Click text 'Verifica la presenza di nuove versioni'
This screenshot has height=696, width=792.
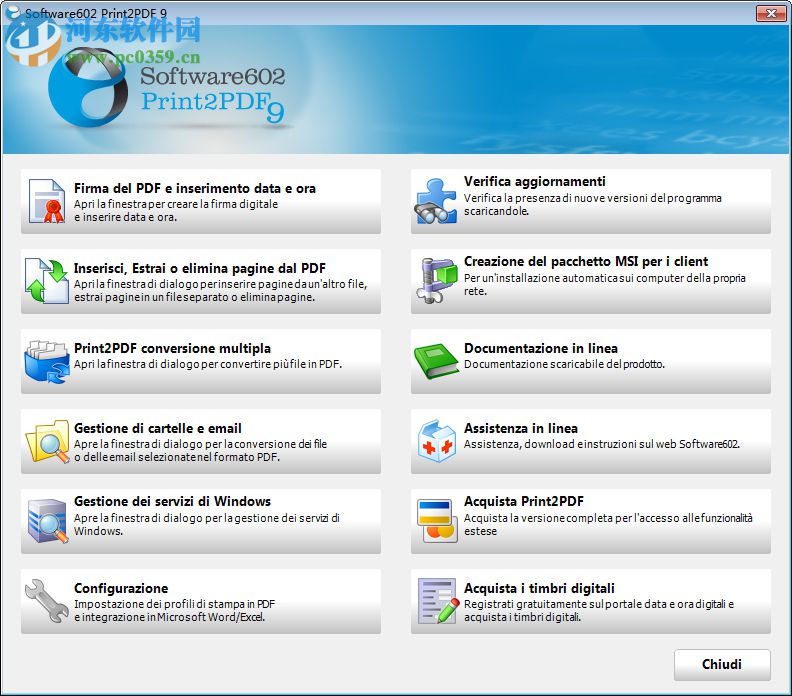click(x=556, y=198)
